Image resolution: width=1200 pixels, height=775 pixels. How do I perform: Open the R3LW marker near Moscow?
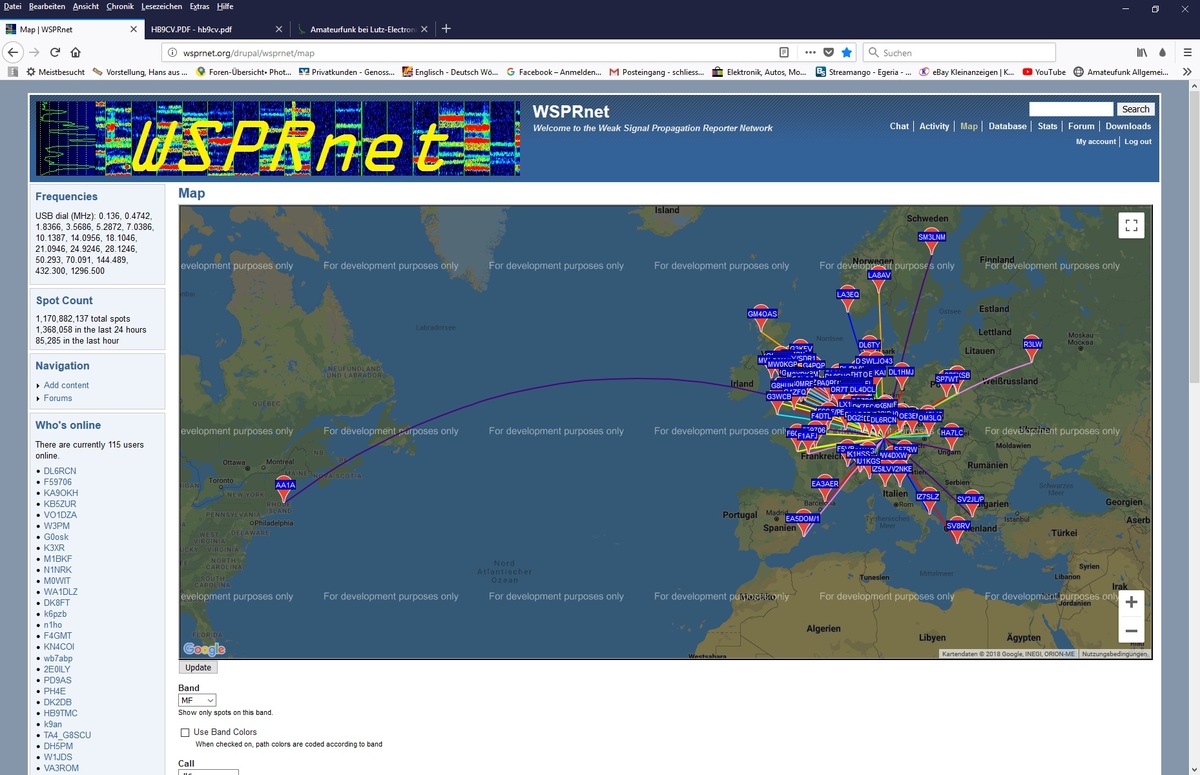click(x=1032, y=348)
